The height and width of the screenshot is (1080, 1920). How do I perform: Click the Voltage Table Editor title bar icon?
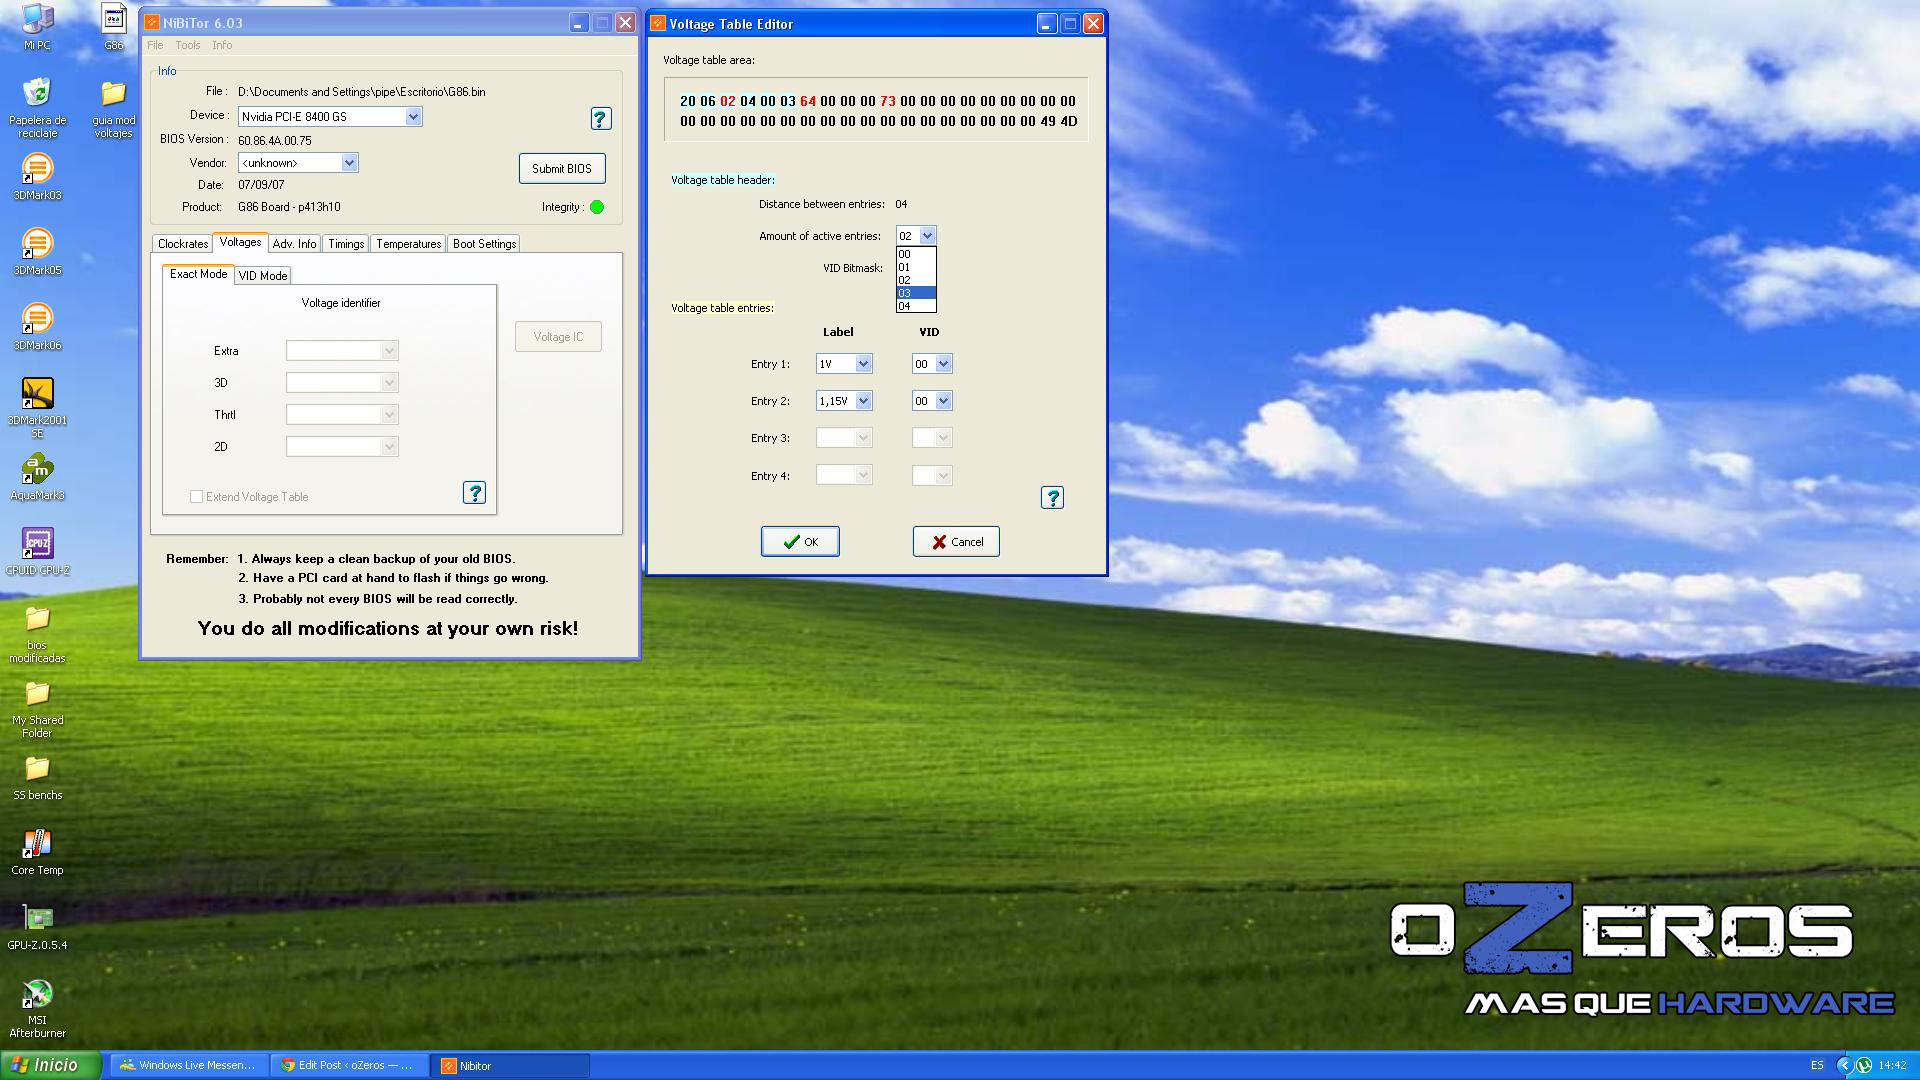[x=658, y=23]
